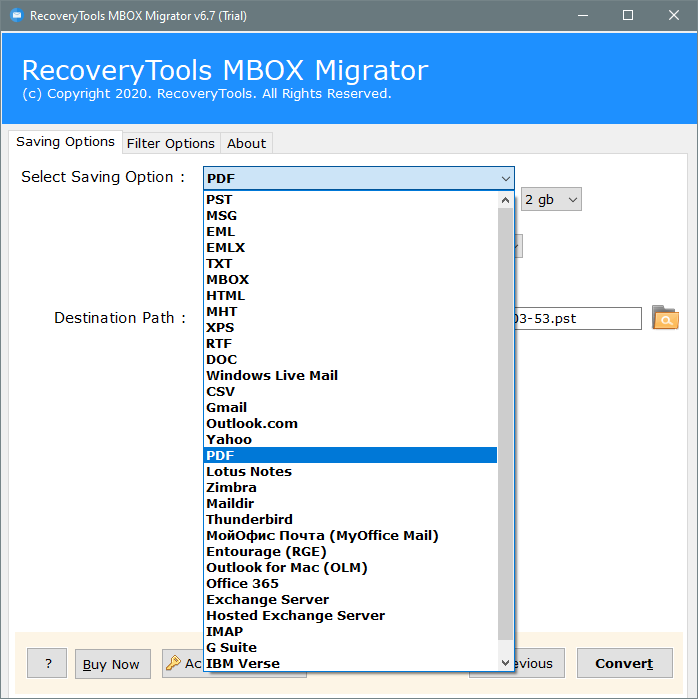Select G Suite from the list
Viewport: 698px width, 699px height.
pos(351,648)
